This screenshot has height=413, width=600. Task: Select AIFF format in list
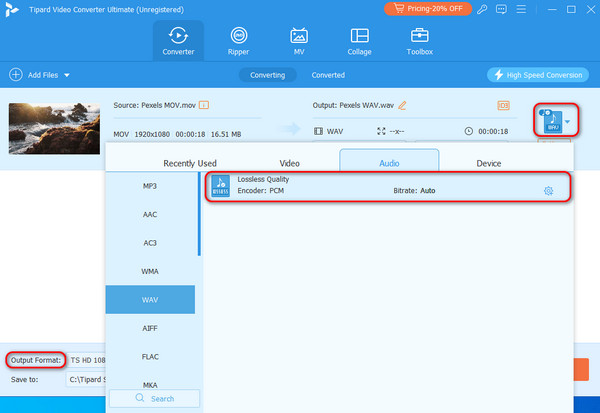click(x=150, y=328)
